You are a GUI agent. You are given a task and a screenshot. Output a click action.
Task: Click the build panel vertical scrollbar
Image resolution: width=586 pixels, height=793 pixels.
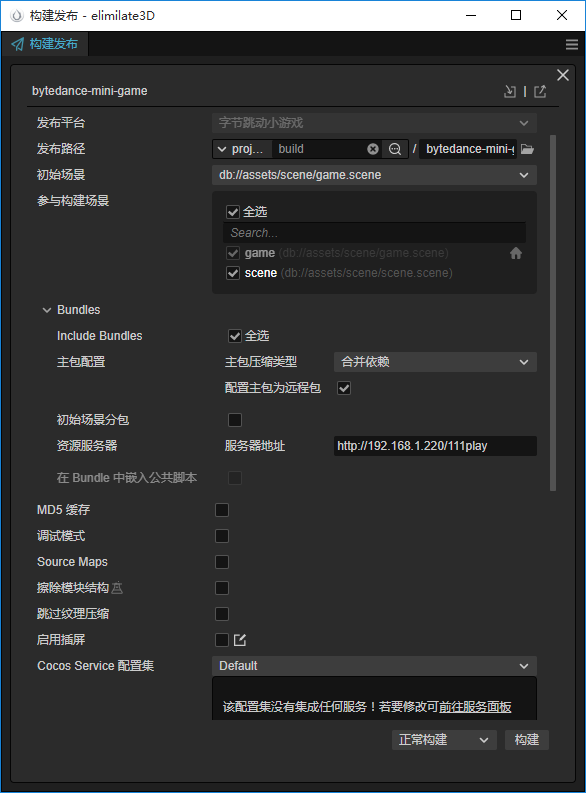553,313
